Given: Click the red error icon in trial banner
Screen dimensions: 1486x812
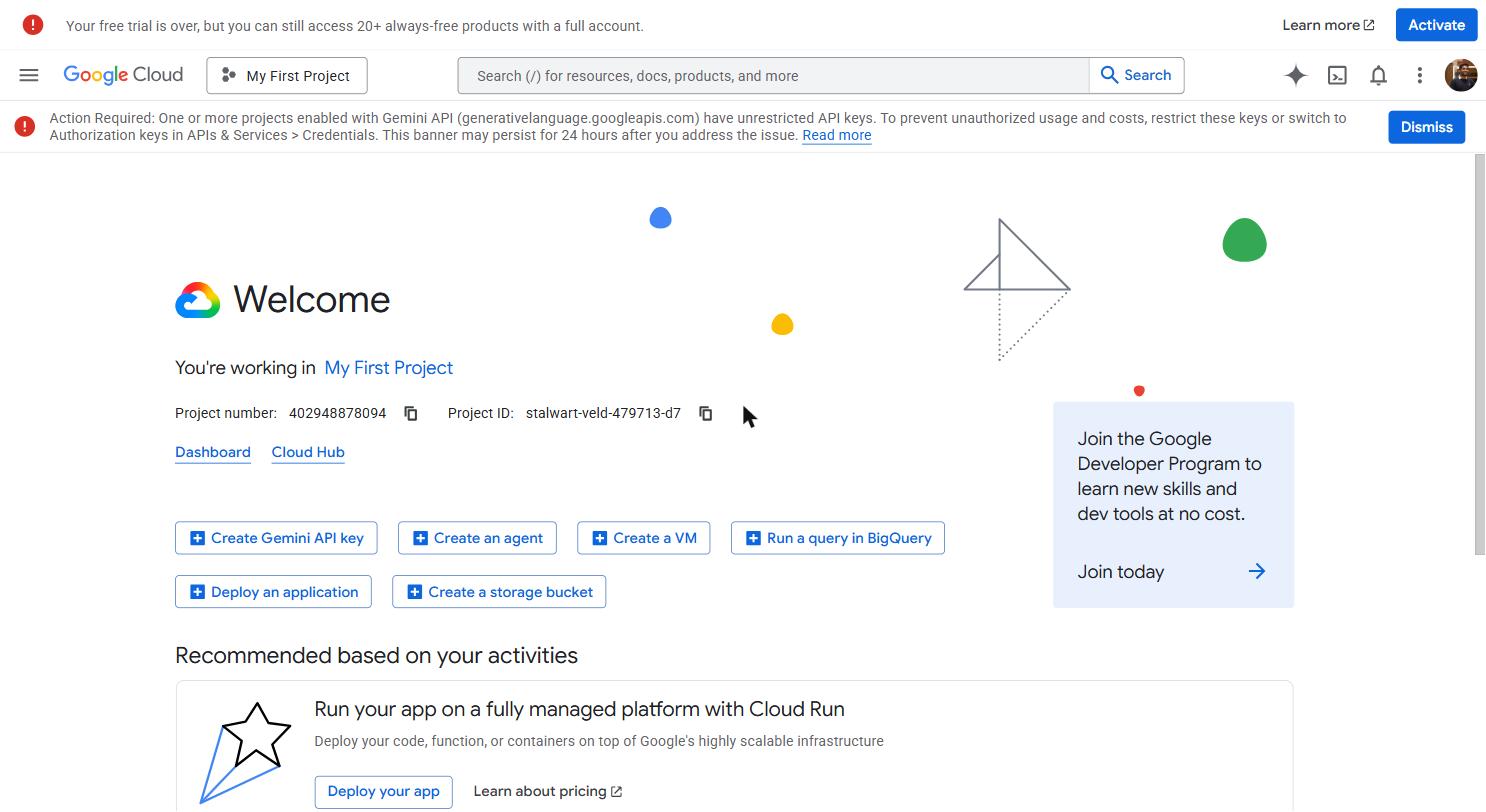Looking at the screenshot, I should [x=33, y=25].
